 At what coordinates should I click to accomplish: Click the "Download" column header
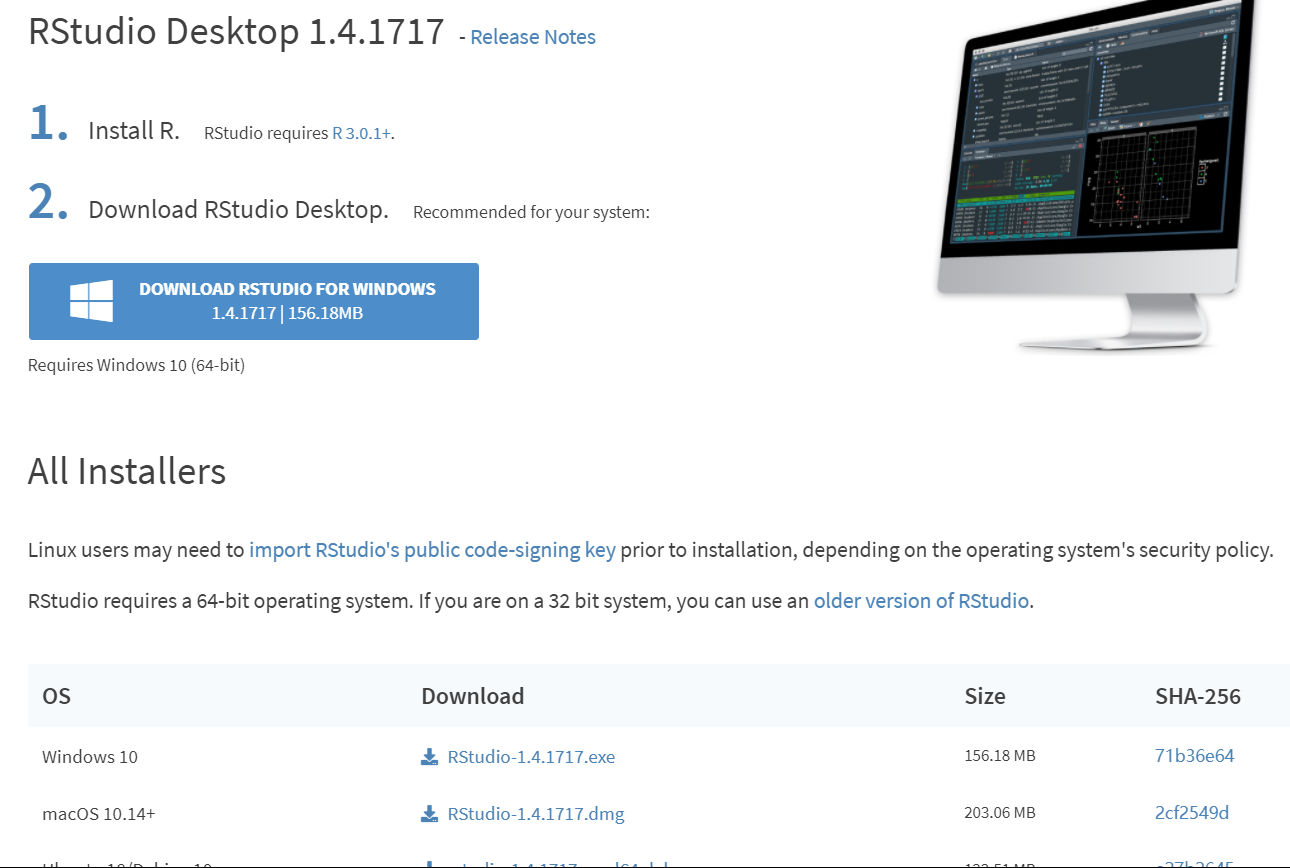[x=473, y=696]
